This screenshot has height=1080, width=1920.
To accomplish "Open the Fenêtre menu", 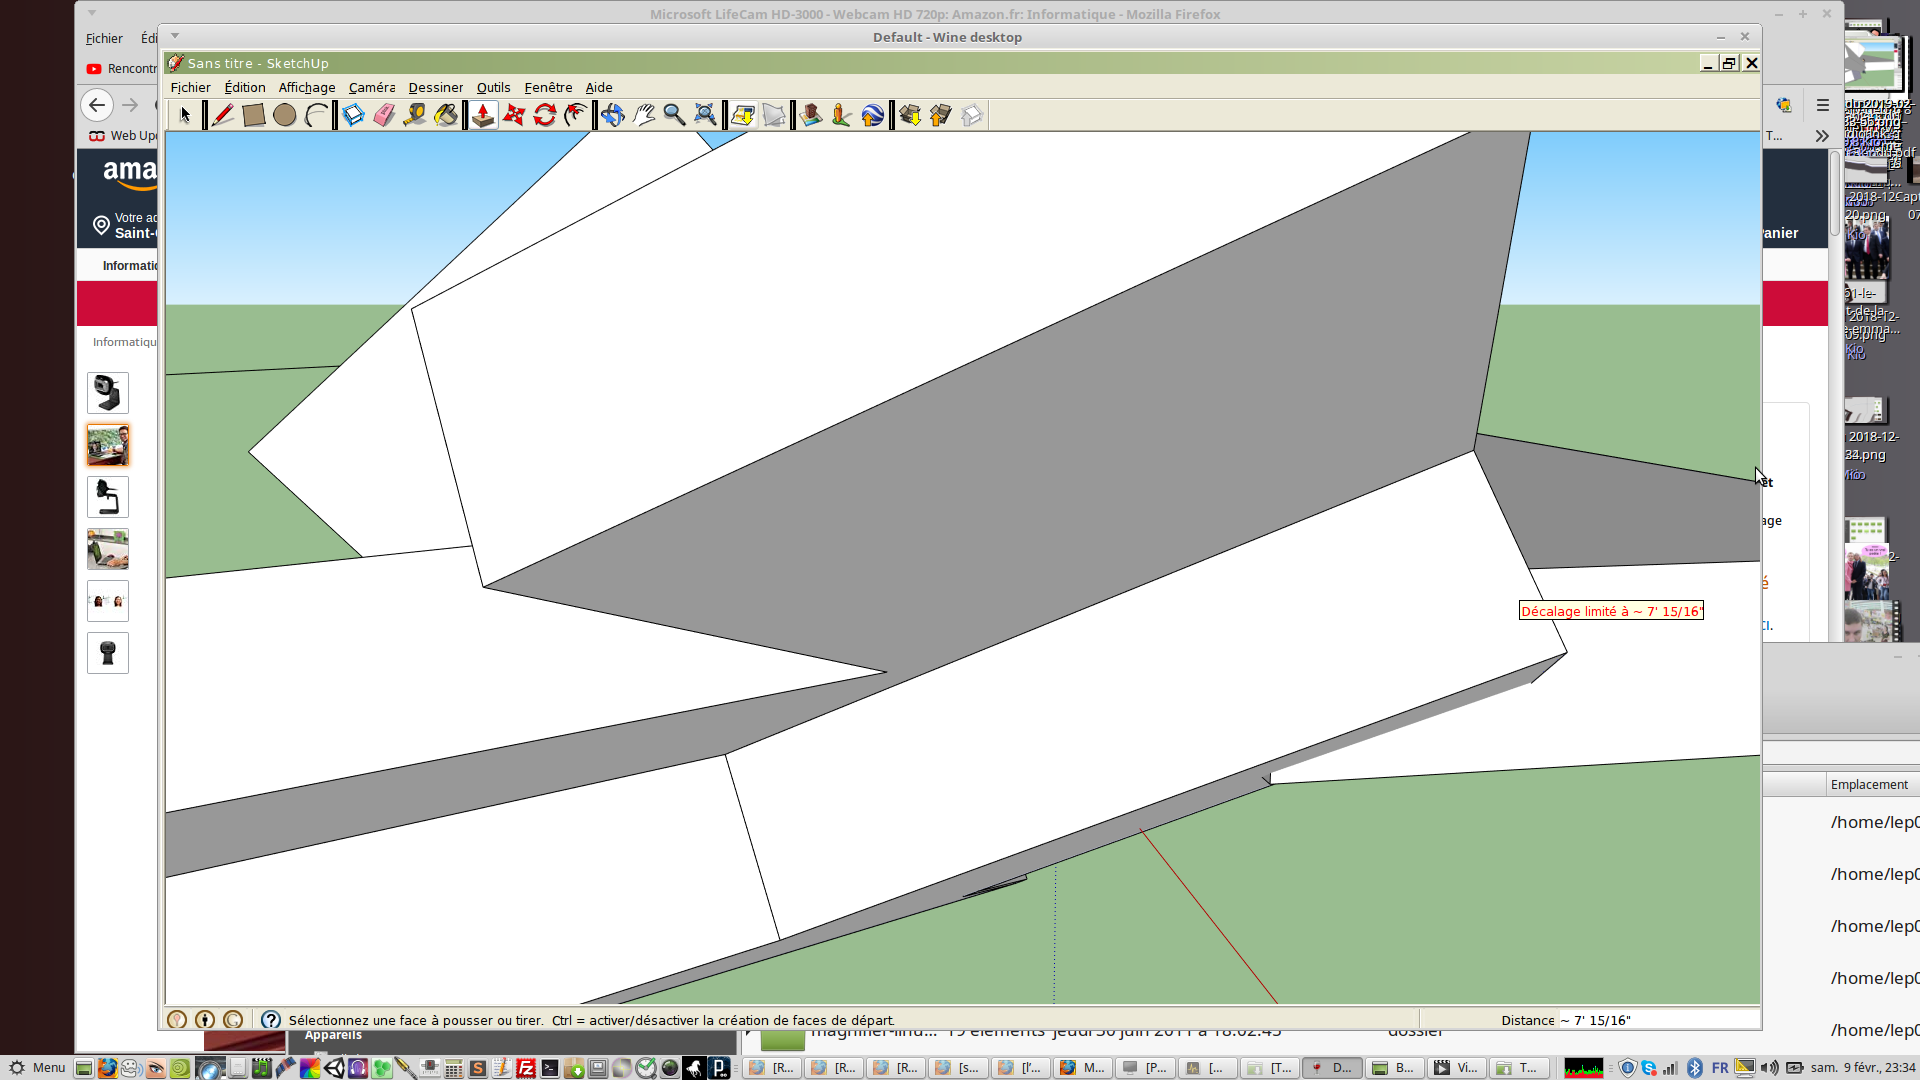I will click(548, 87).
